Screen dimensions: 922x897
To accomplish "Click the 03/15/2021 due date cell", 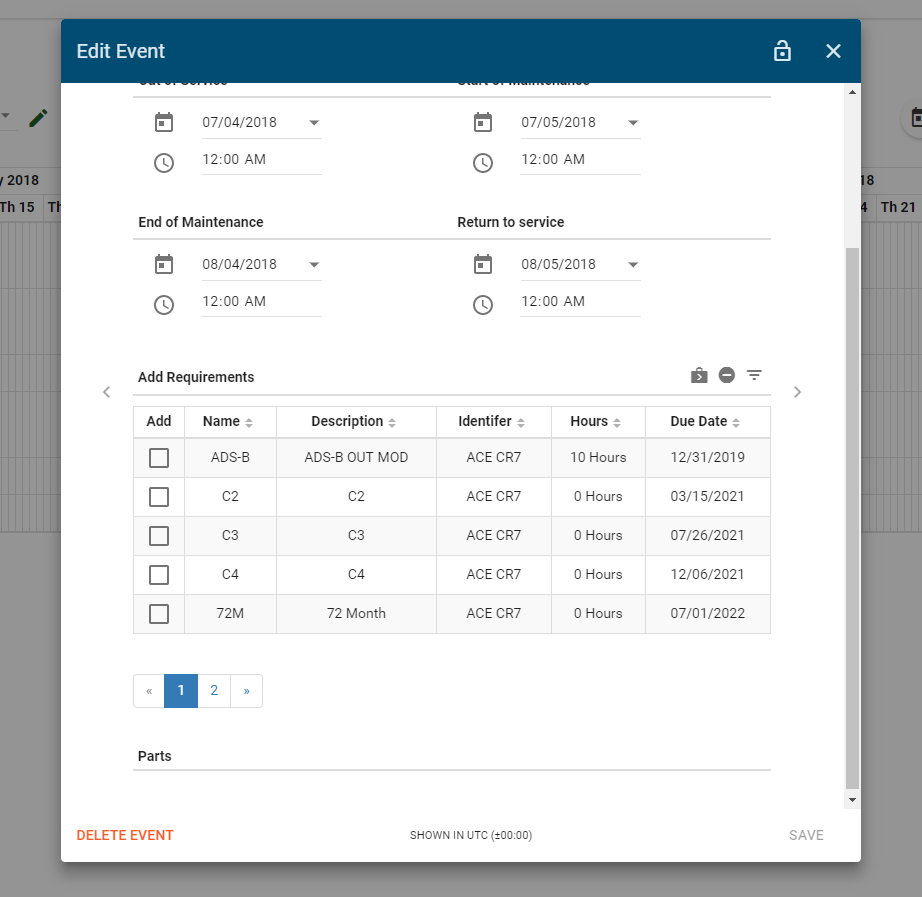I will [707, 496].
